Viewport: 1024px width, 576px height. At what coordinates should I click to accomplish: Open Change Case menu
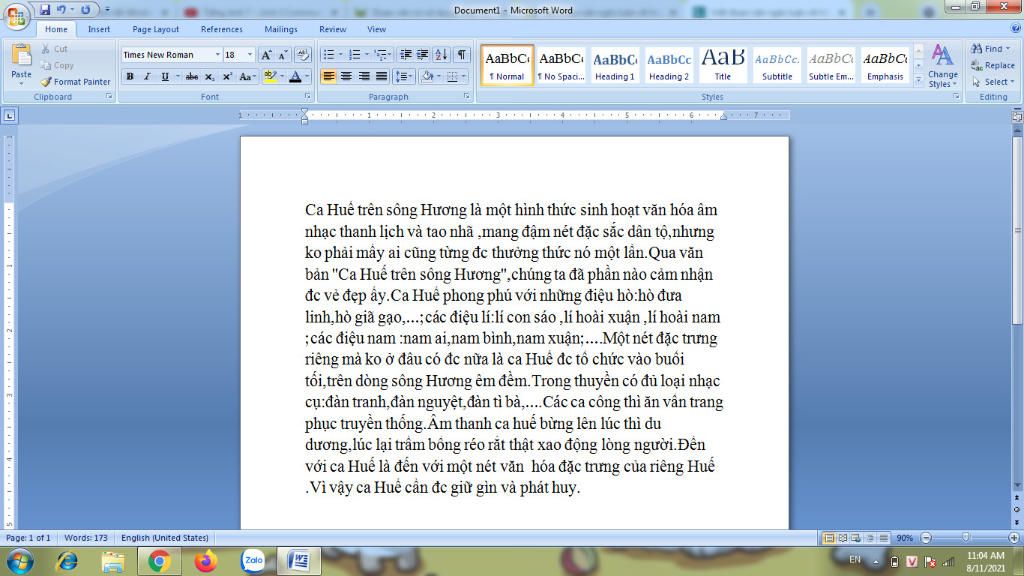247,76
